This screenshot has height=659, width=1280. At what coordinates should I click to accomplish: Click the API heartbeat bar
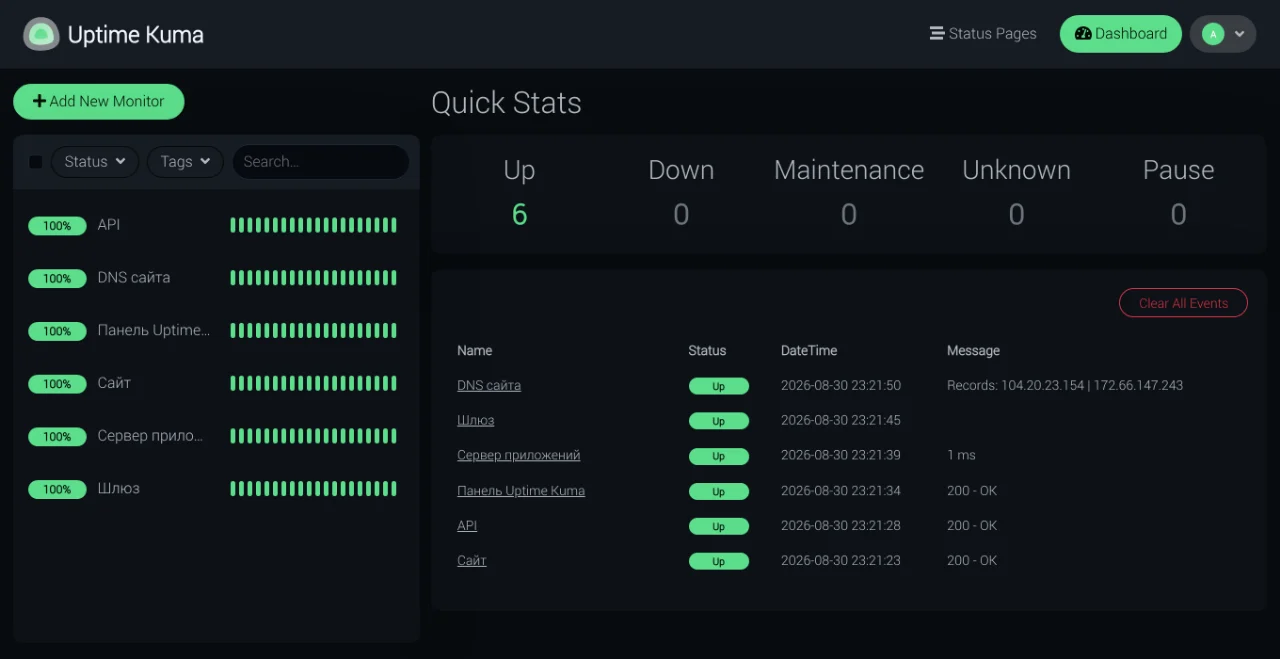tap(313, 225)
